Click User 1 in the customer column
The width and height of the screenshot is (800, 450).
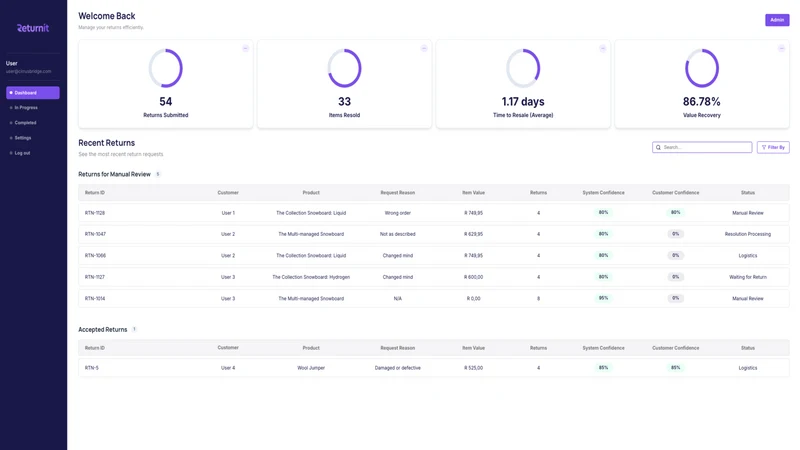pyautogui.click(x=228, y=213)
